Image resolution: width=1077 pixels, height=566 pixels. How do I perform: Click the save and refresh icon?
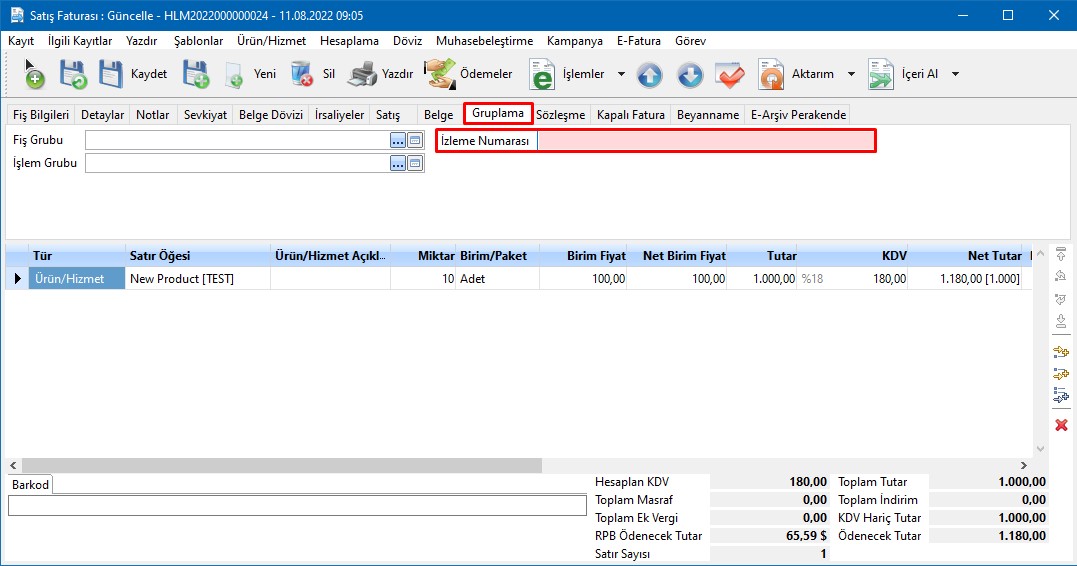[x=73, y=74]
